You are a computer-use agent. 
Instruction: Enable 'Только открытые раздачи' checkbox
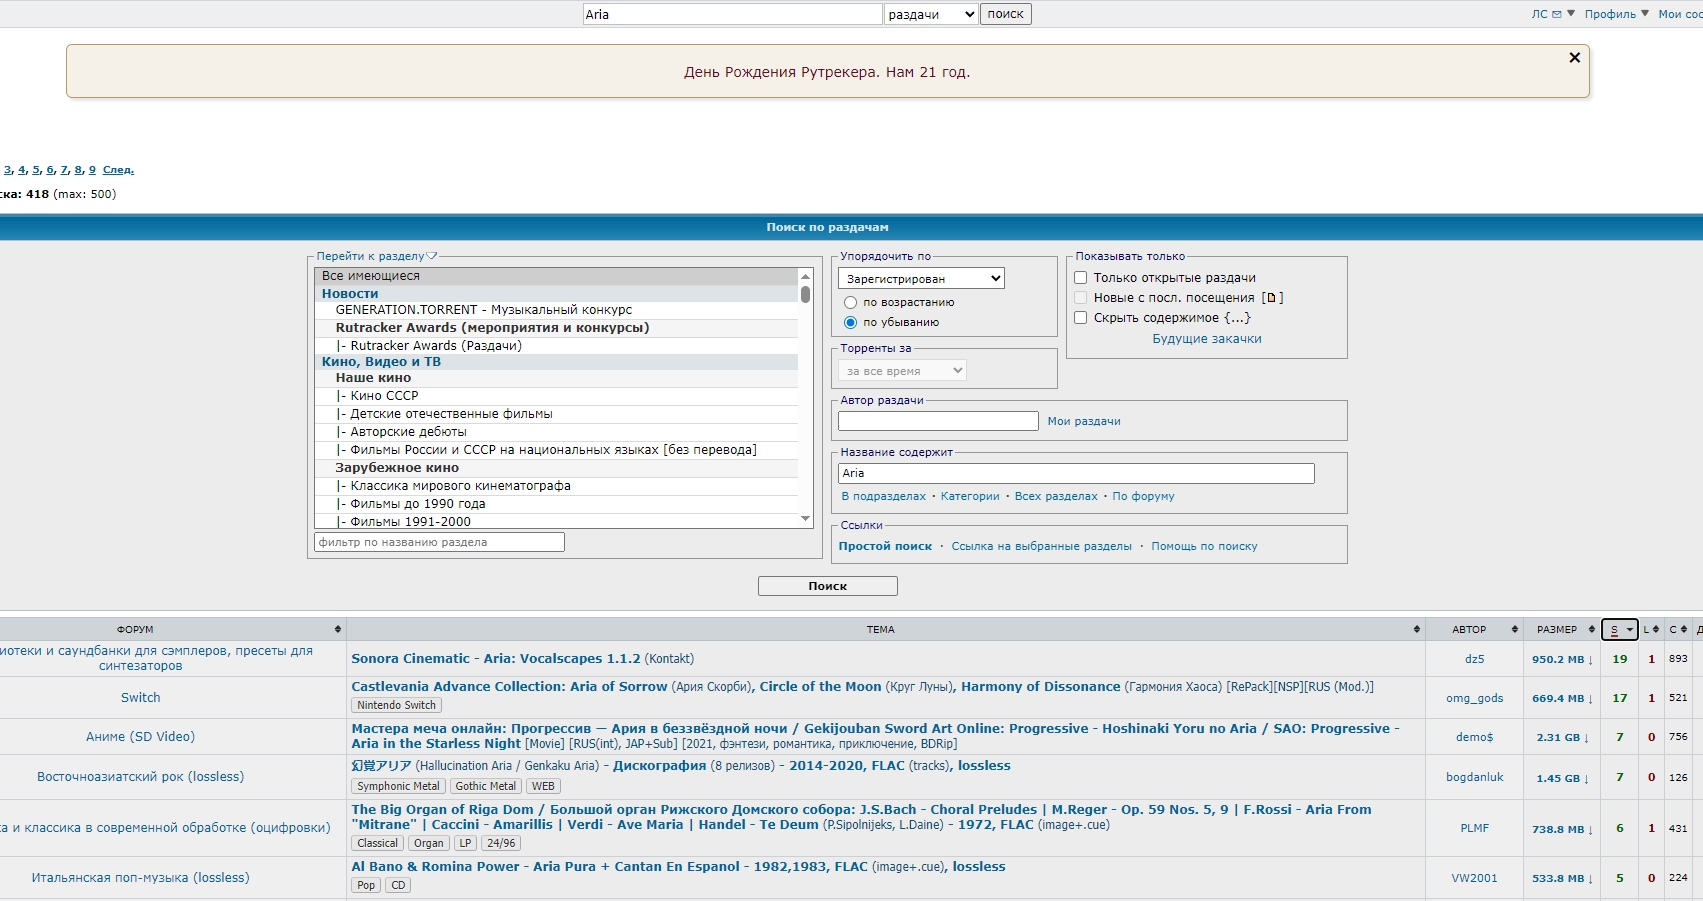pyautogui.click(x=1080, y=278)
